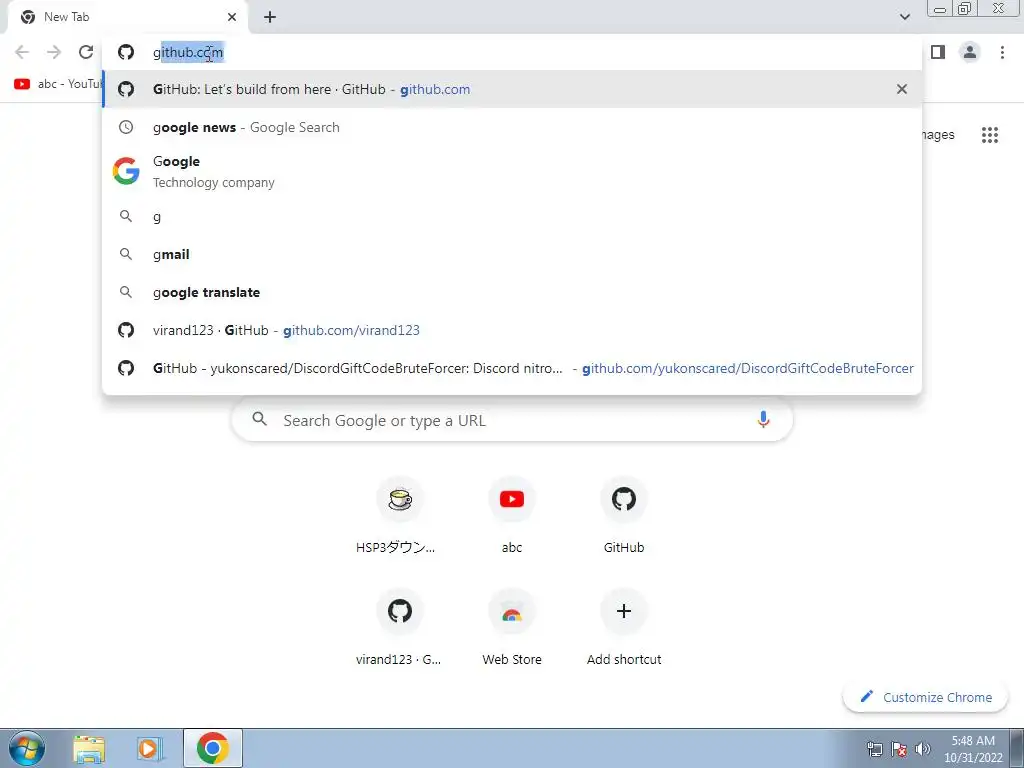Open the Windows Start menu orb
This screenshot has height=768, width=1024.
(x=27, y=748)
